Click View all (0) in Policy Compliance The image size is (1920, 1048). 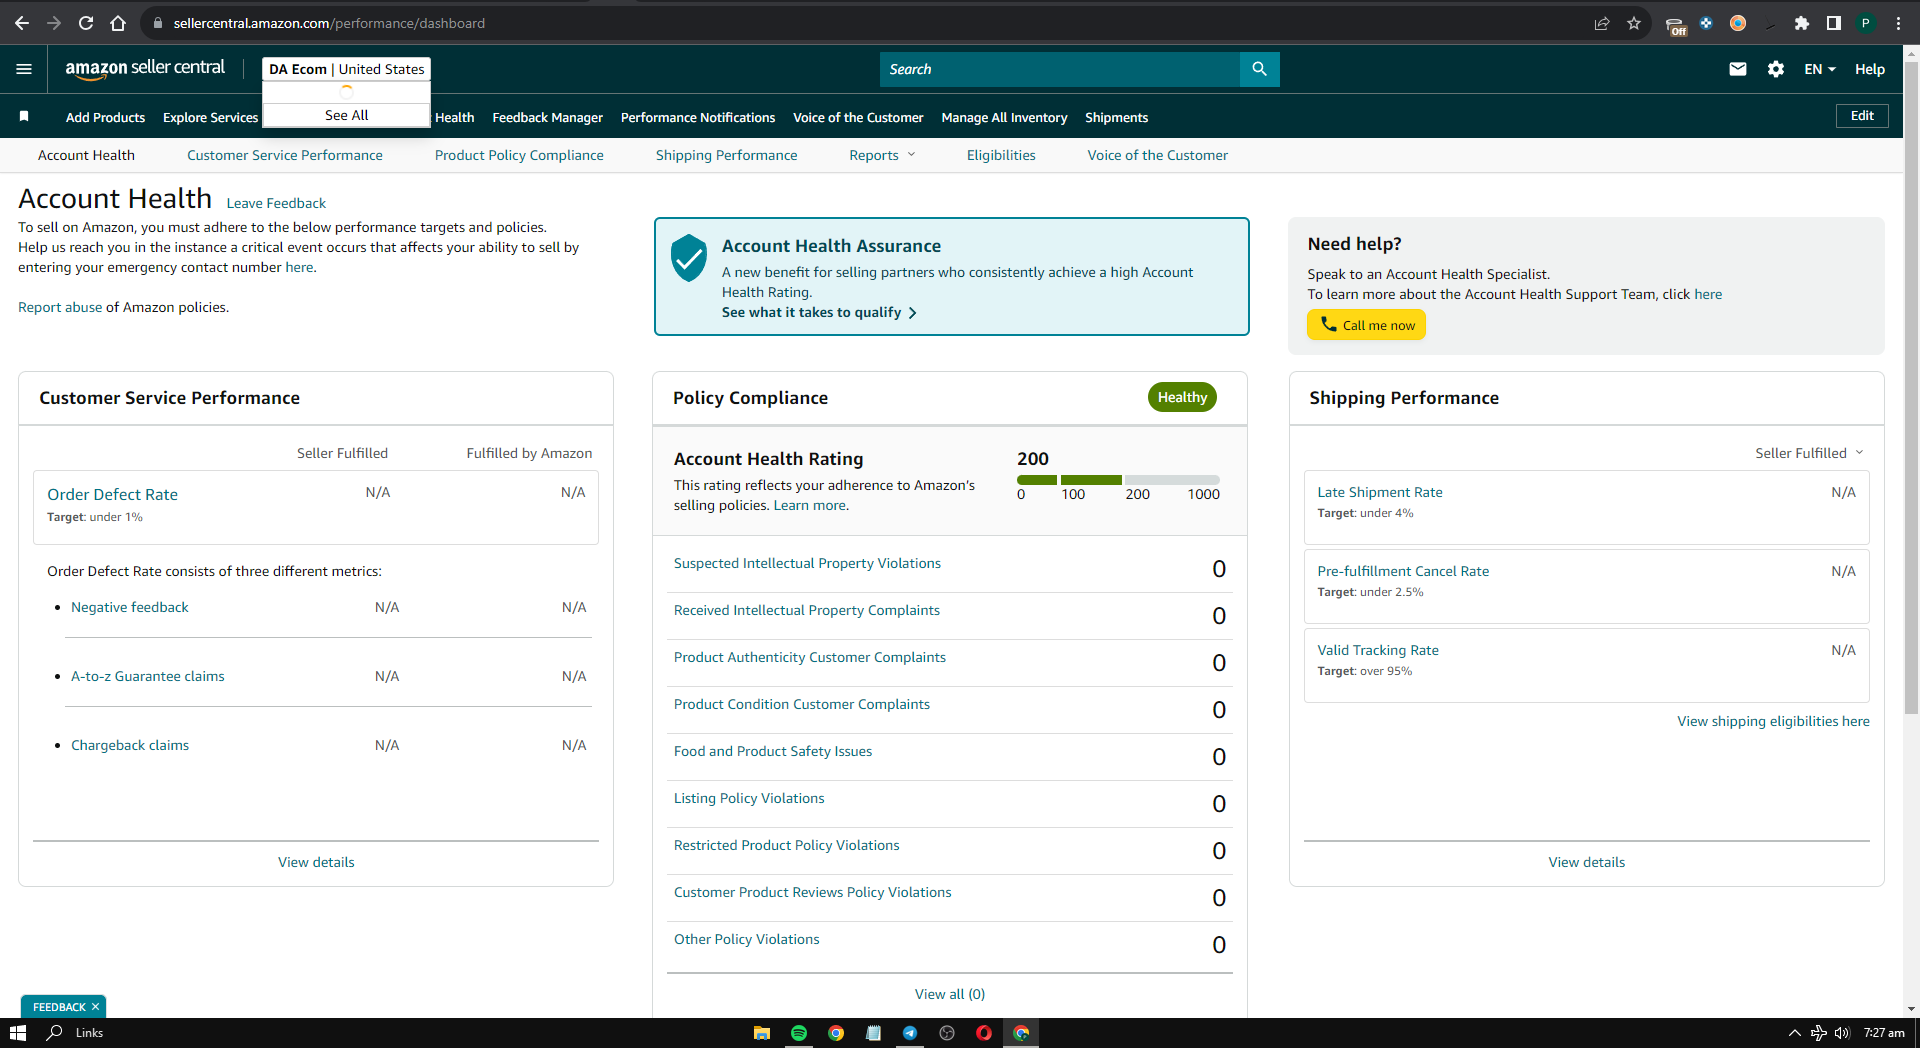point(950,994)
